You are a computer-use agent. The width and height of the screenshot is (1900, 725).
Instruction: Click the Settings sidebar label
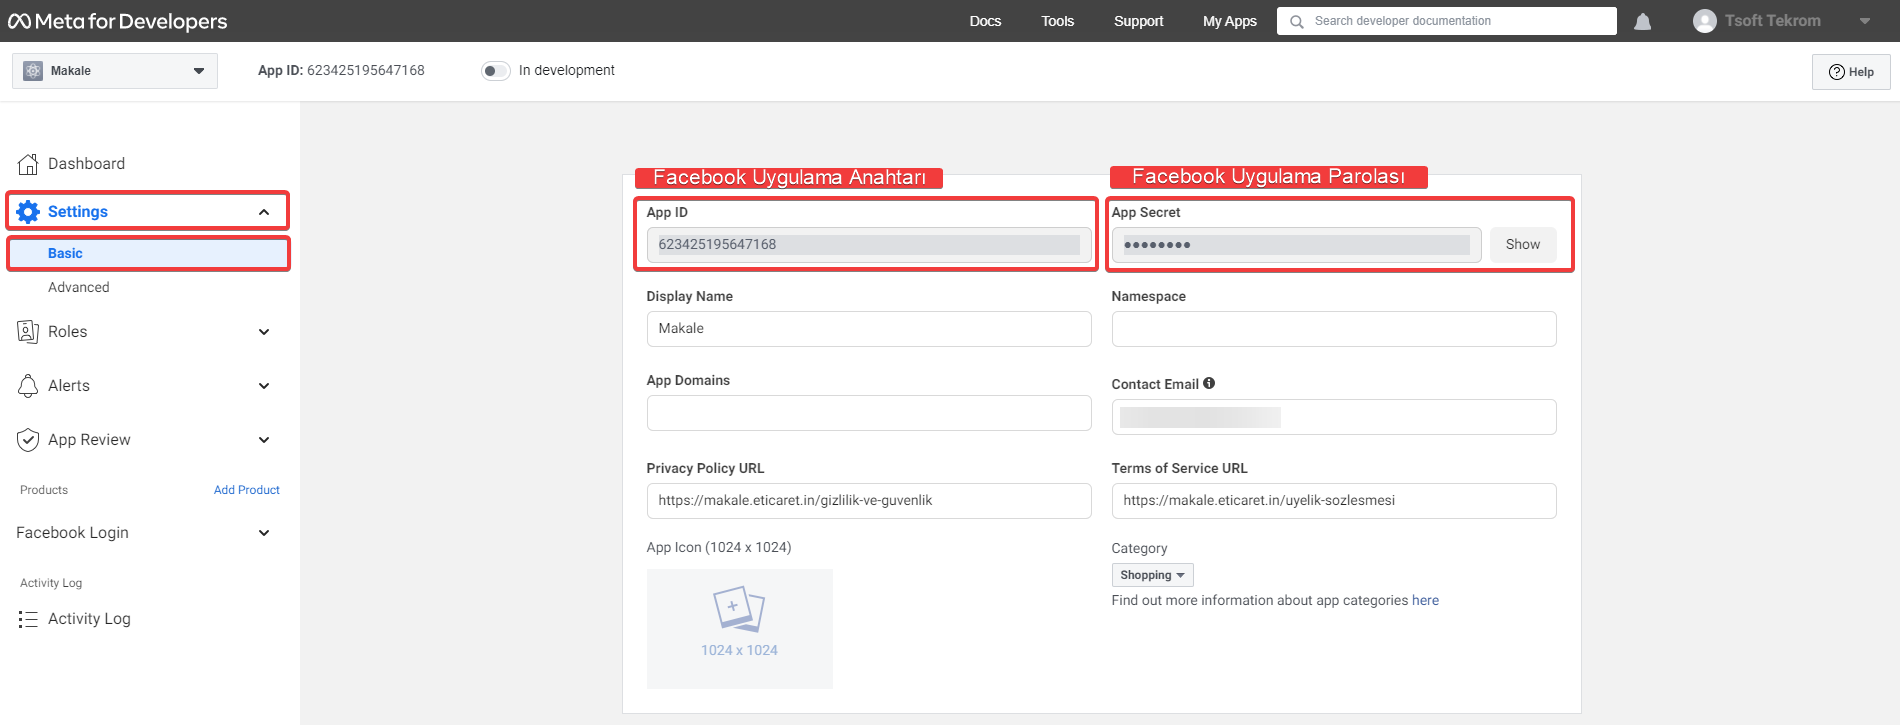[78, 212]
